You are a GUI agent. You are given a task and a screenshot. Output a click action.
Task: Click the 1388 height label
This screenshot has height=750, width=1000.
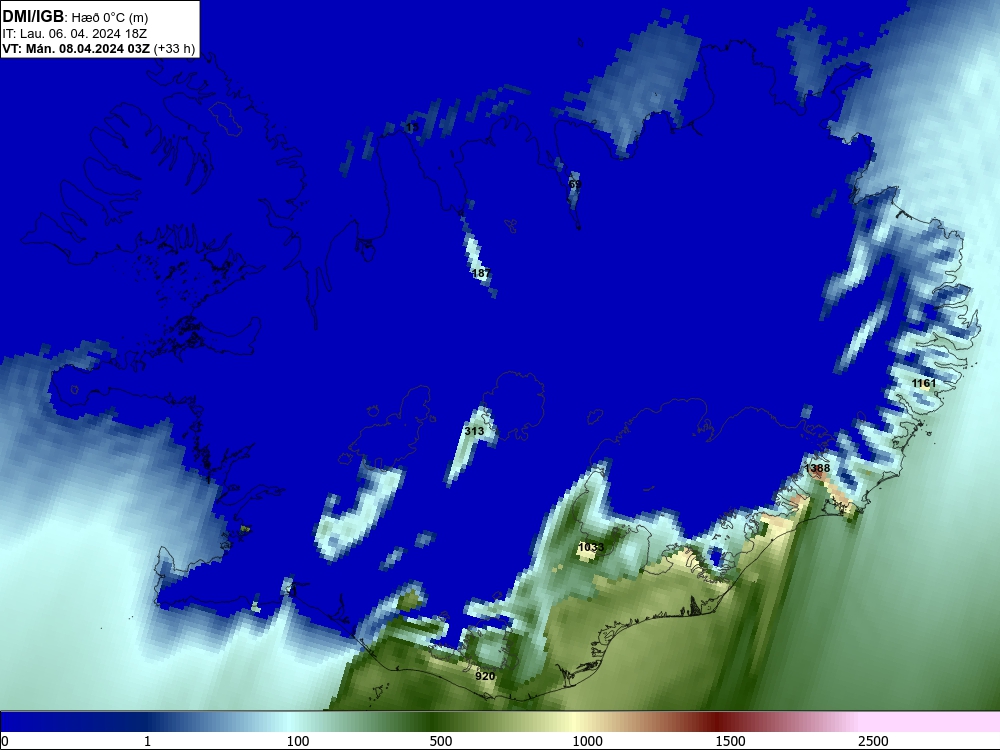(817, 468)
